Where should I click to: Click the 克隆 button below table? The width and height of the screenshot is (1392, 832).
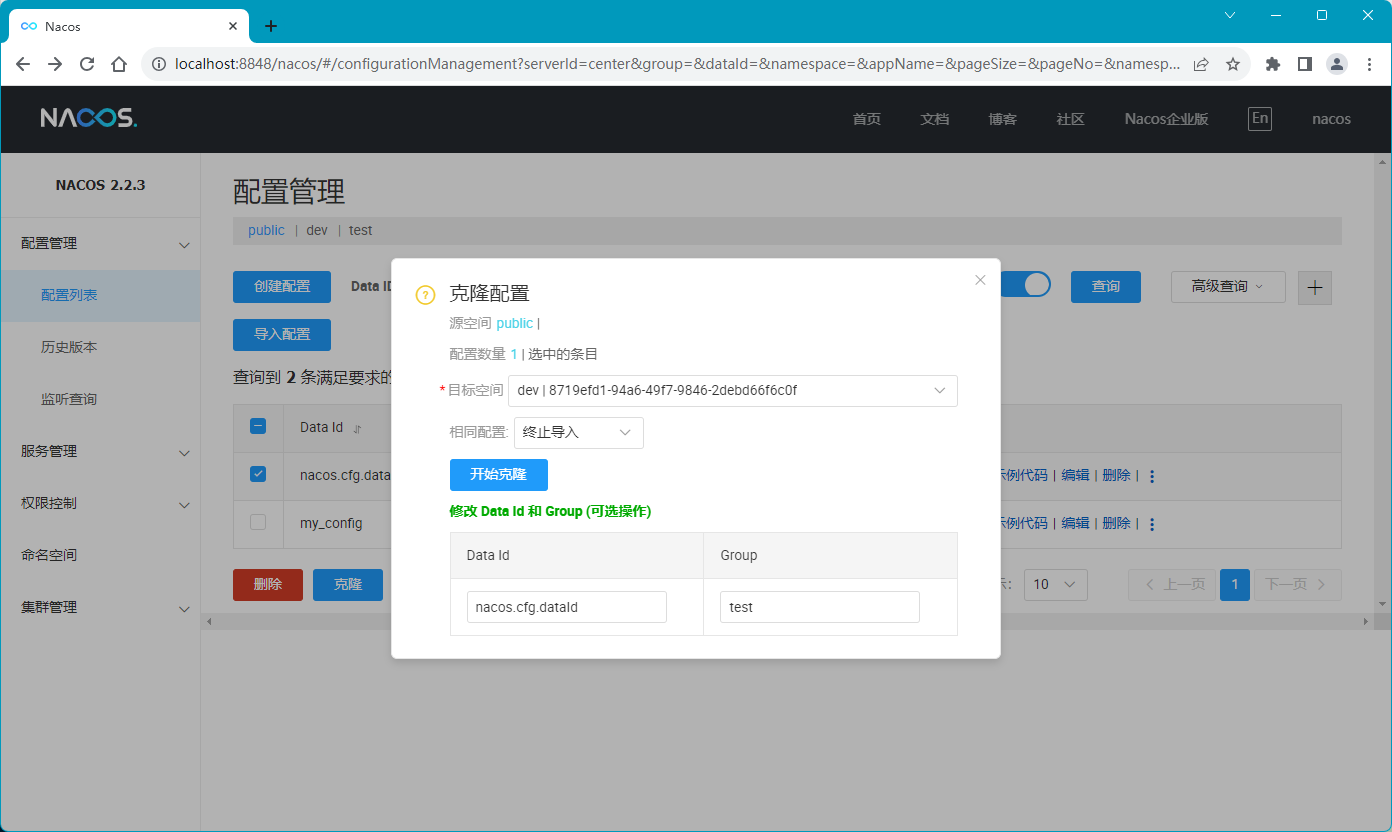point(348,585)
